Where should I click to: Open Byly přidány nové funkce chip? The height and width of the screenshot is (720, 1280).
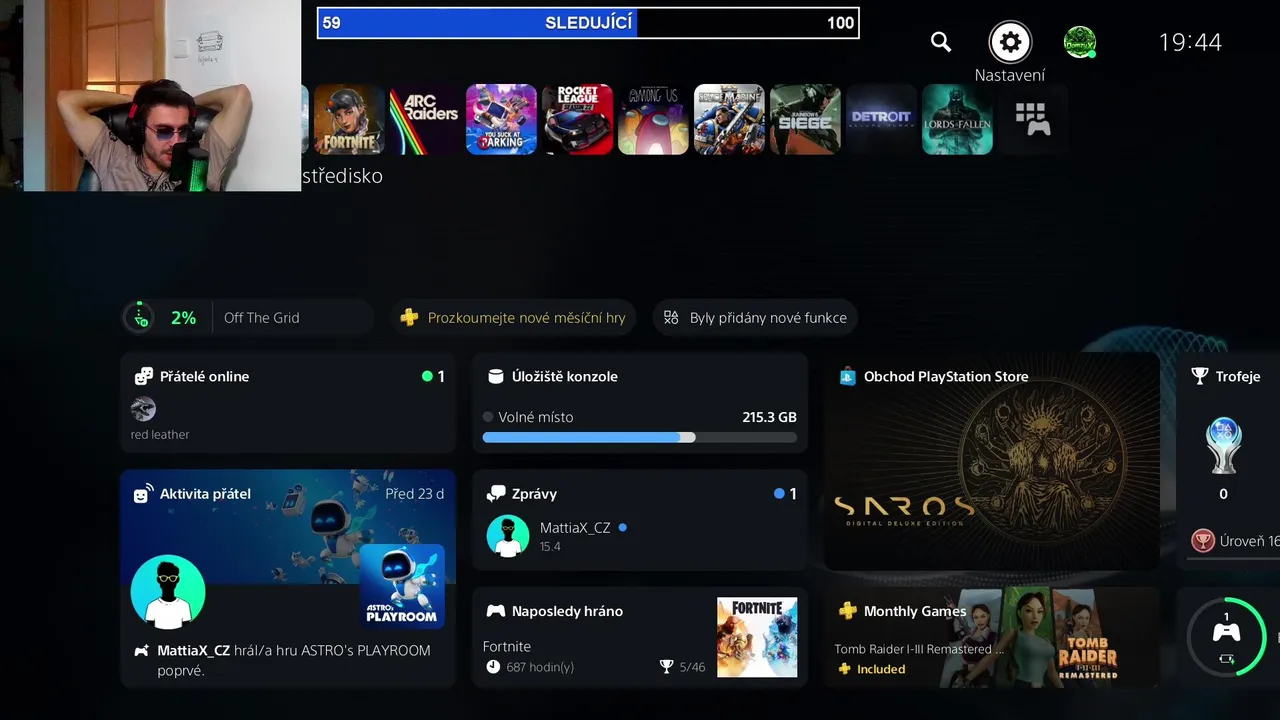755,317
